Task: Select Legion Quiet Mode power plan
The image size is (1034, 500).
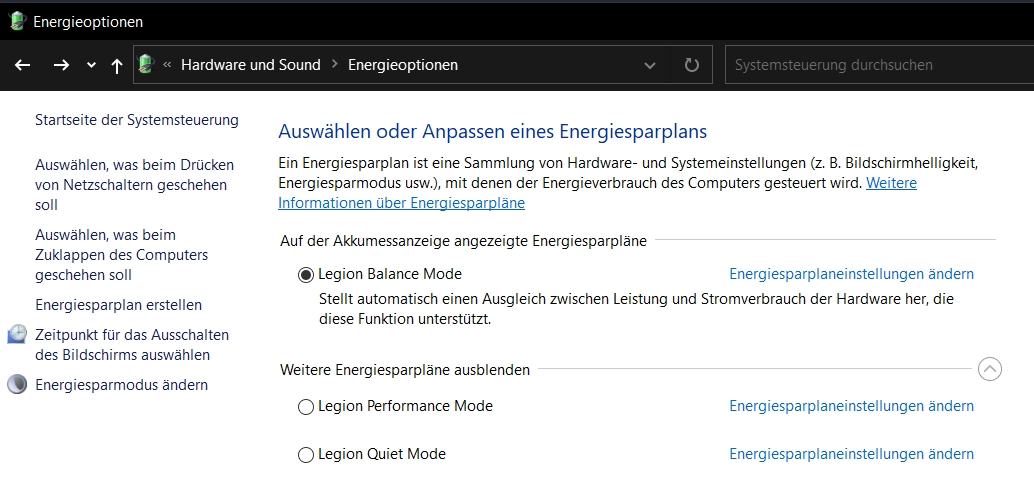Action: pos(306,455)
